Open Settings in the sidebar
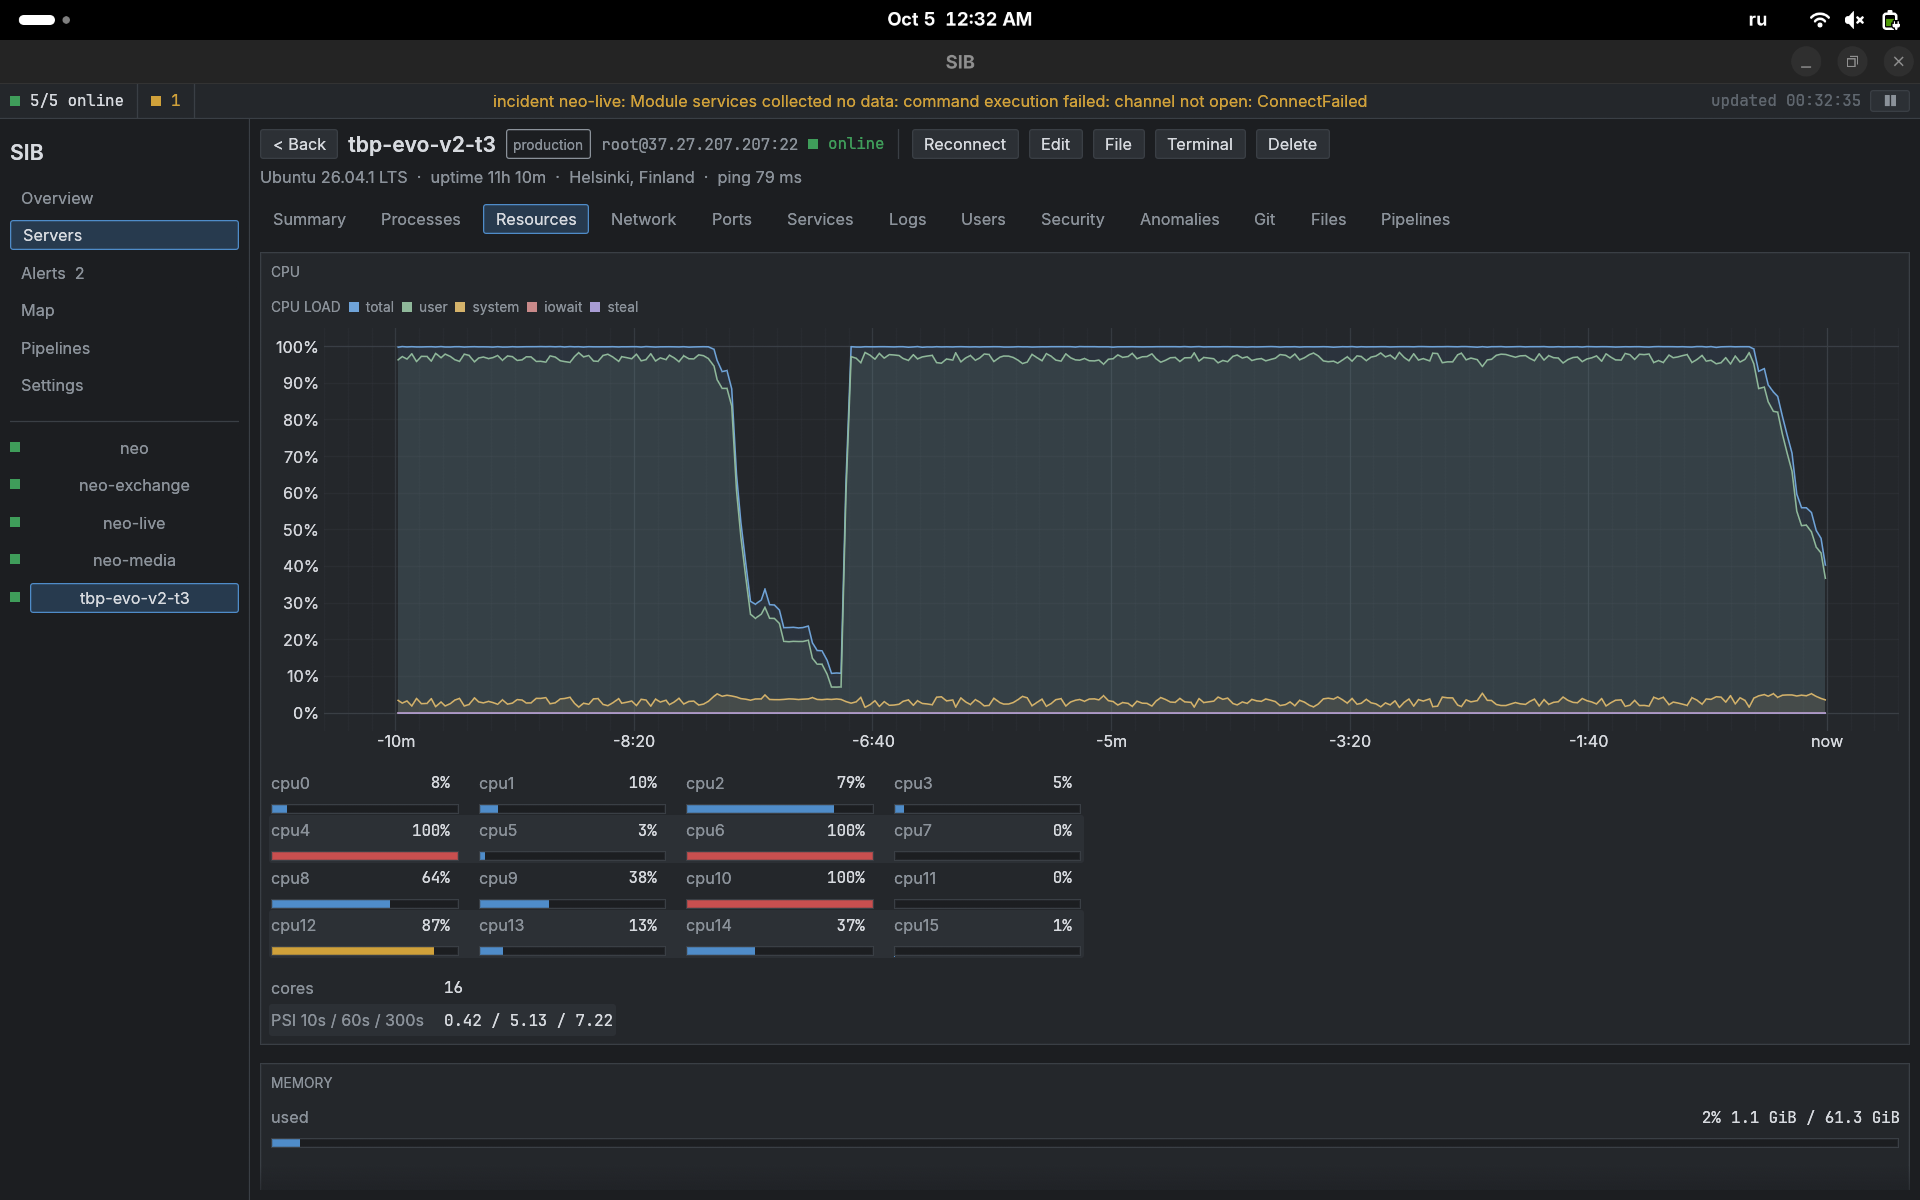This screenshot has height=1200, width=1920. [124, 385]
